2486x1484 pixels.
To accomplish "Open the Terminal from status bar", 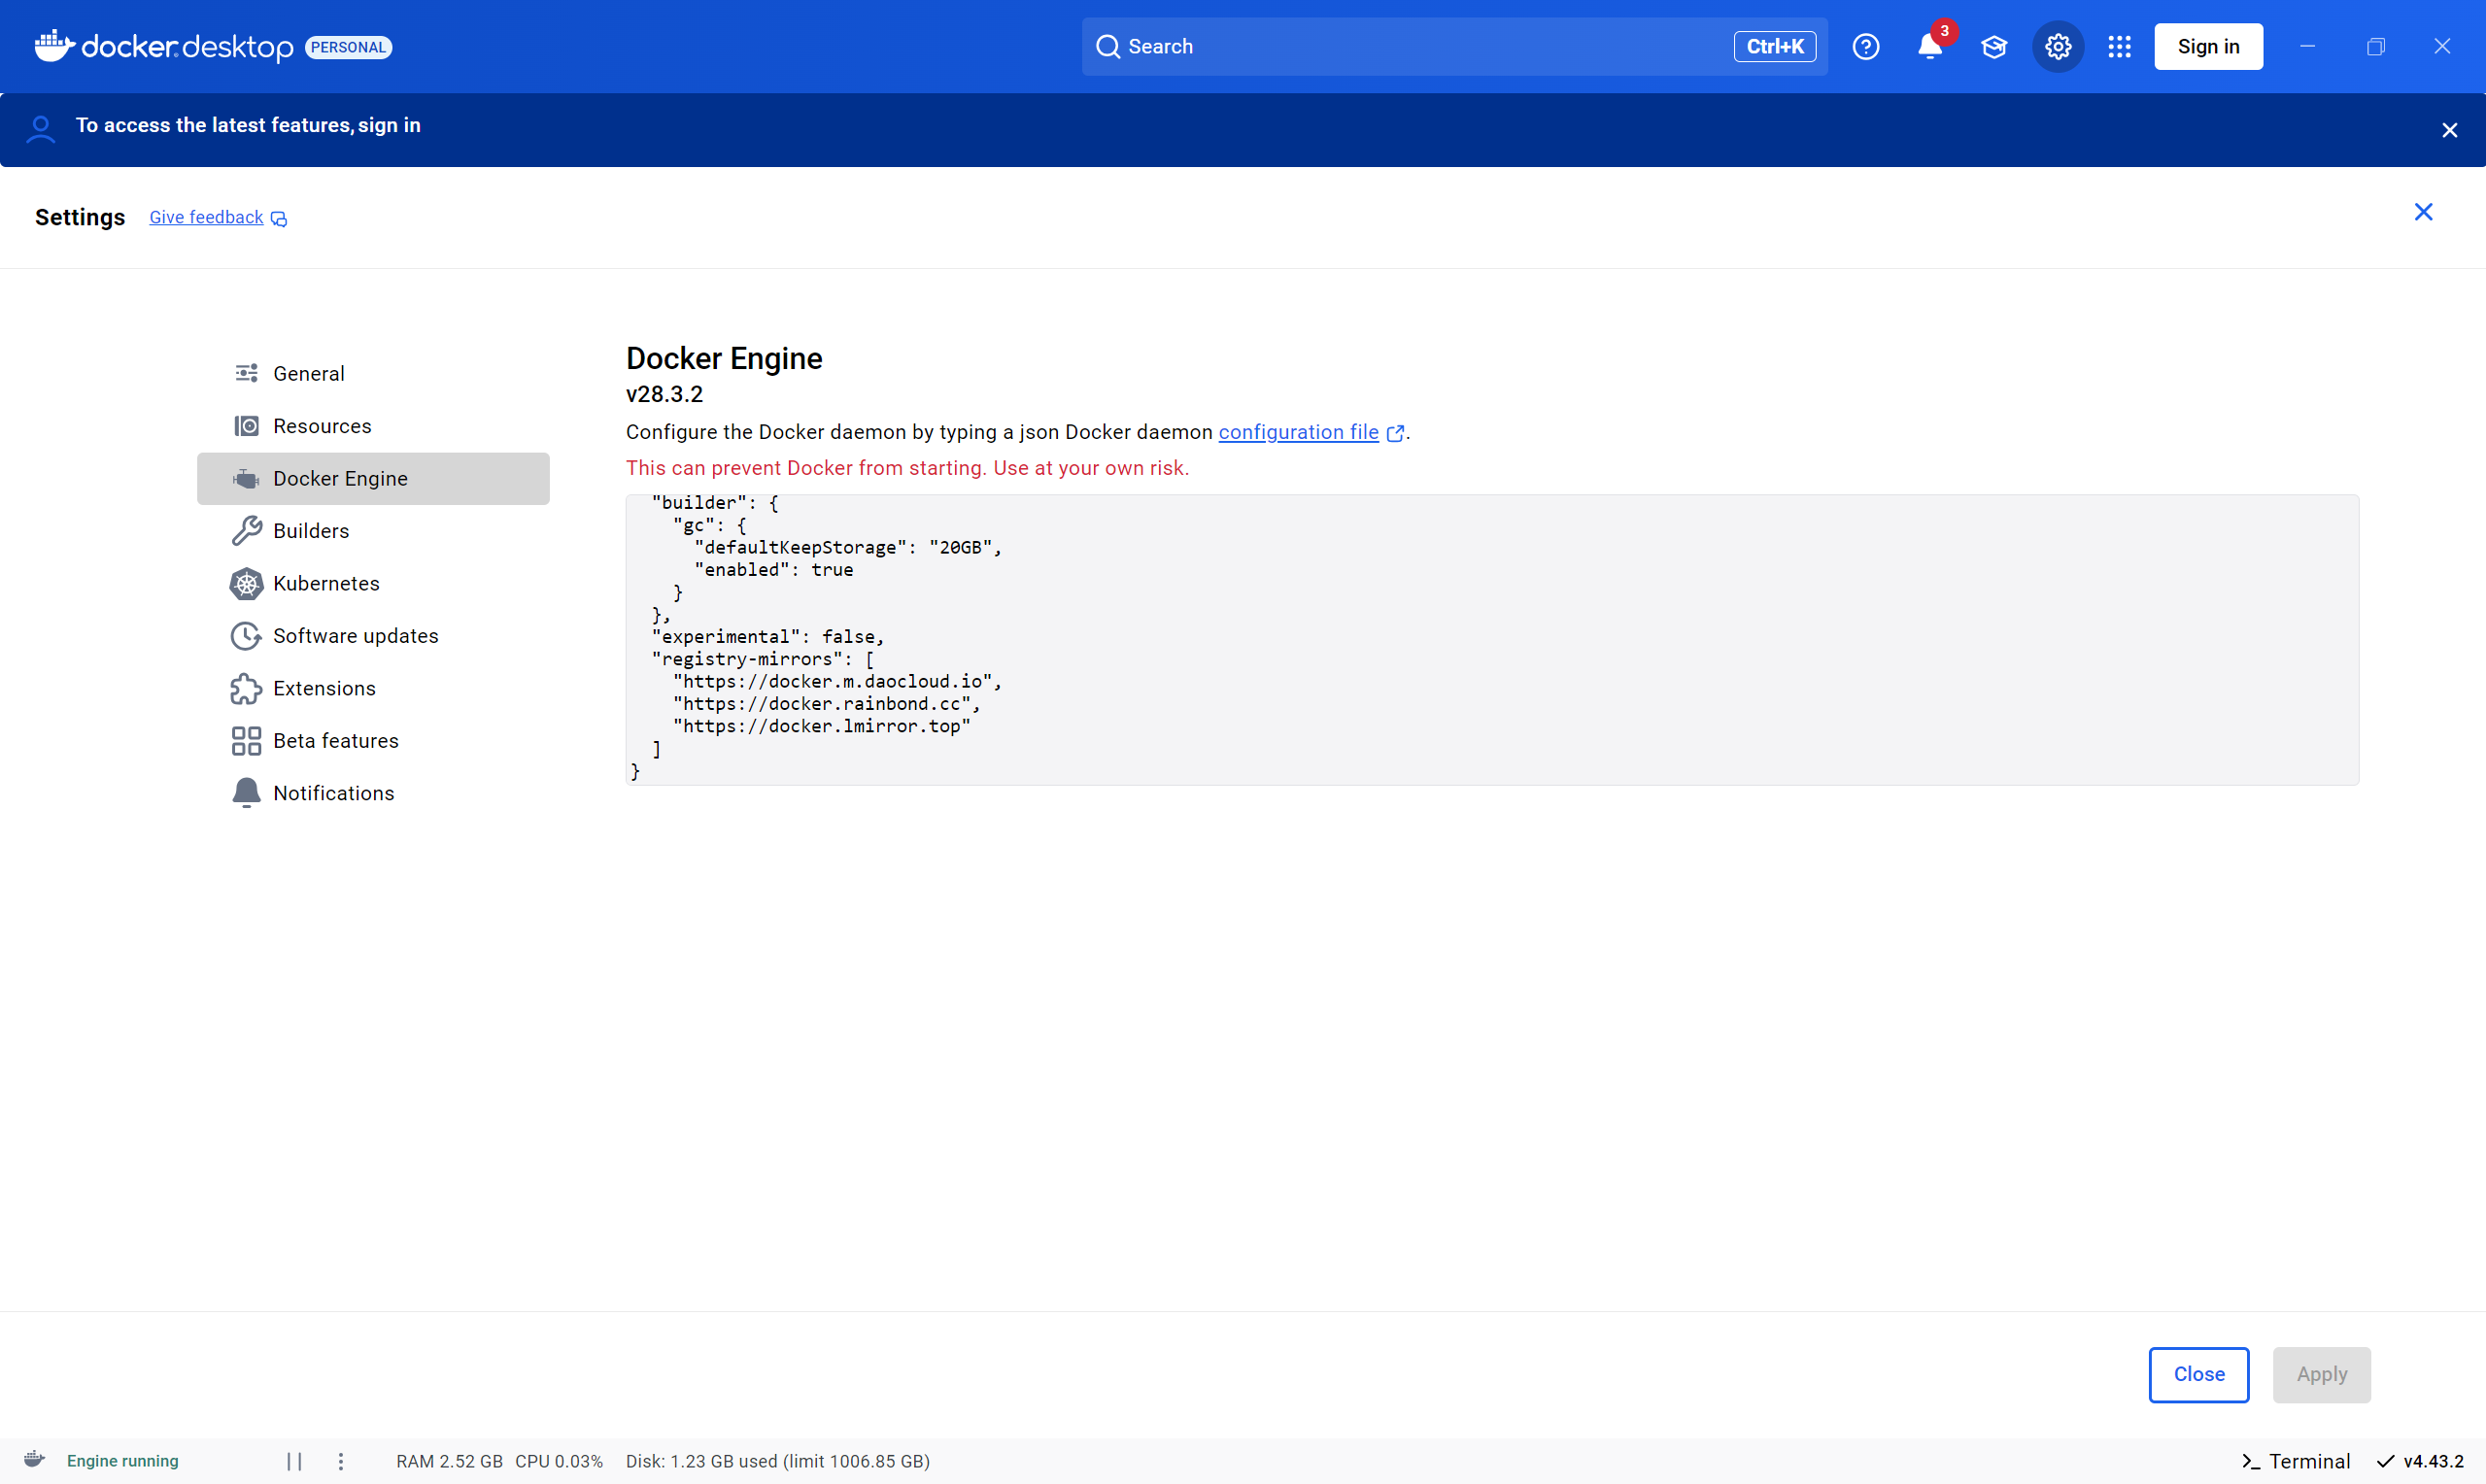I will click(2295, 1461).
